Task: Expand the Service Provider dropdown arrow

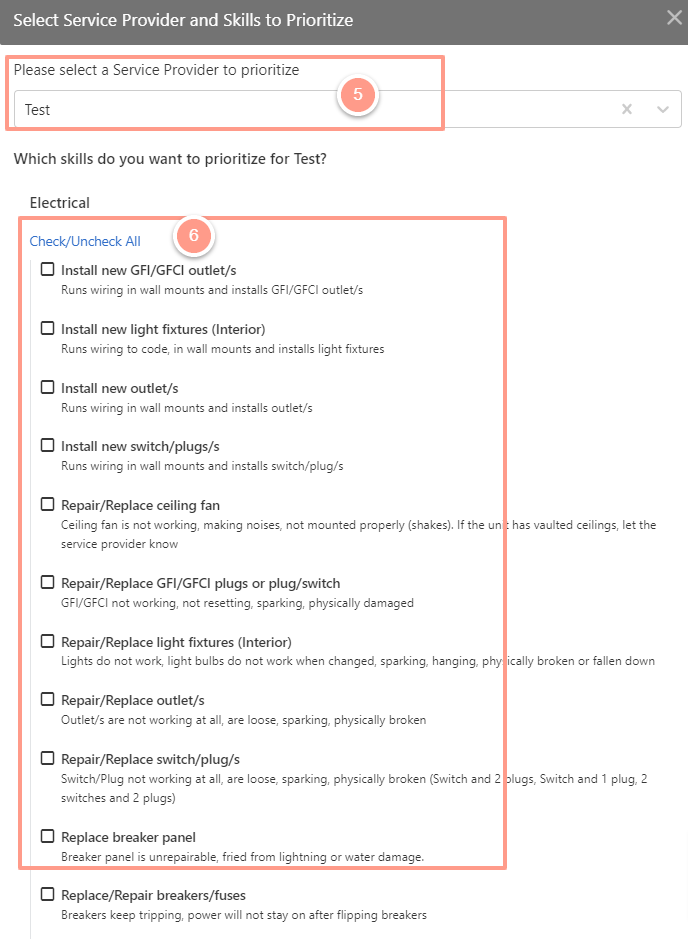Action: [662, 109]
